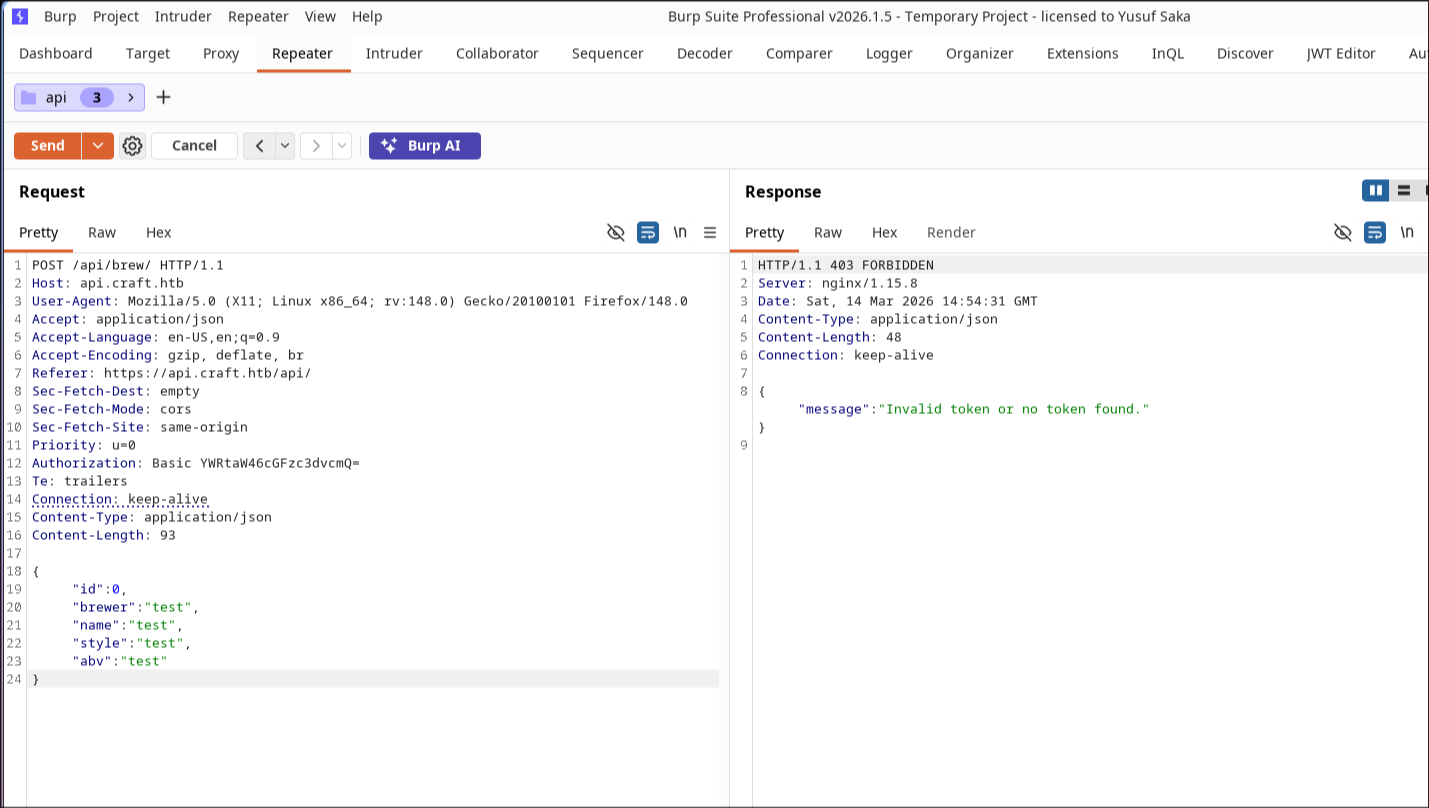The width and height of the screenshot is (1429, 808).
Task: Open the Project menu
Action: click(116, 16)
